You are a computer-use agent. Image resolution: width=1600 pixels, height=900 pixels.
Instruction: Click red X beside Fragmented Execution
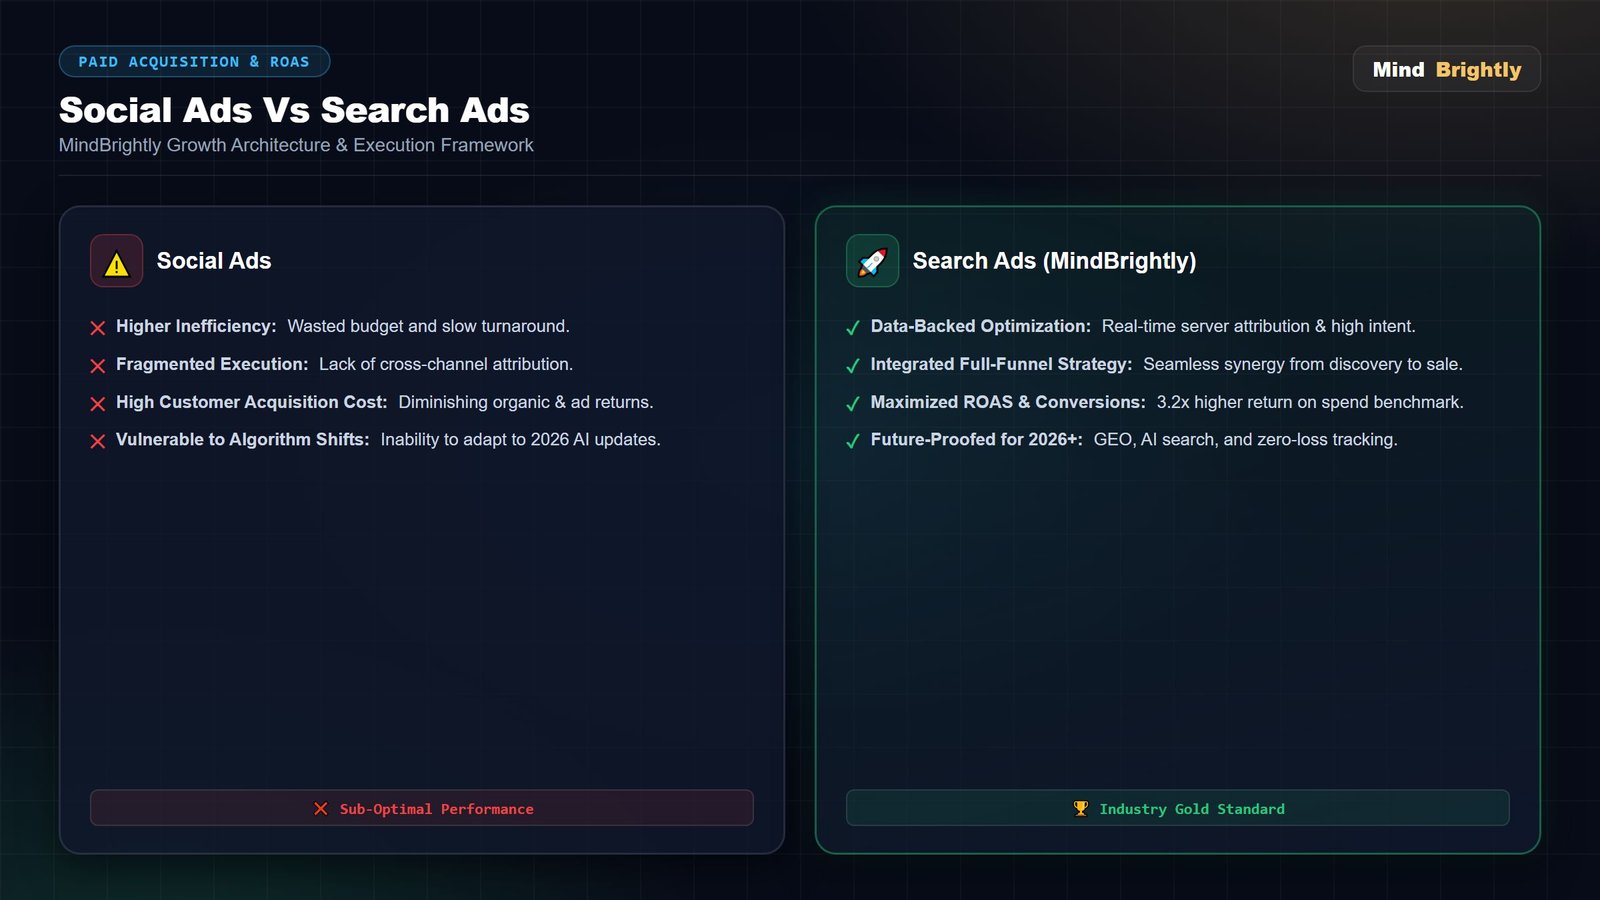click(98, 366)
